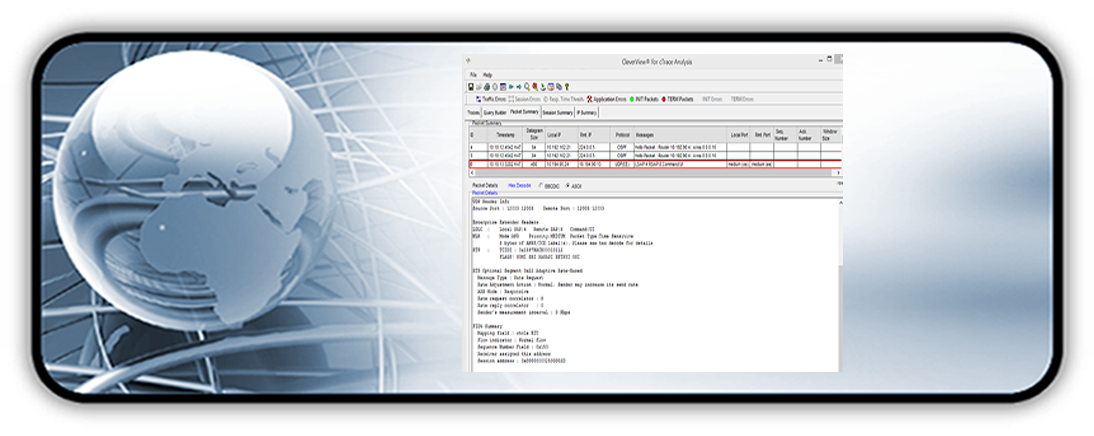Click the floppy disk save icon

click(x=471, y=87)
